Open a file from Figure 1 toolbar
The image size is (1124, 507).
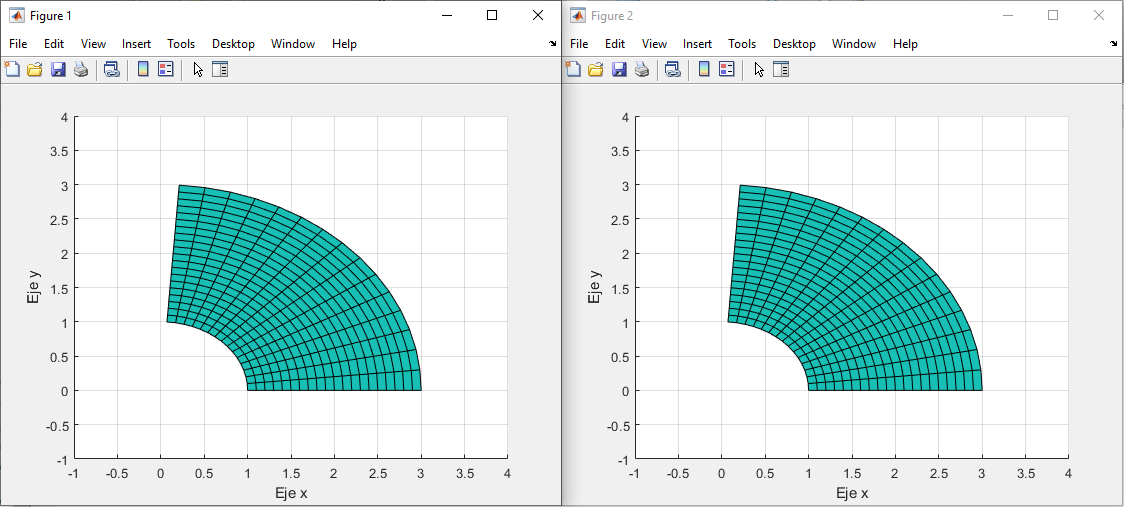coord(35,69)
